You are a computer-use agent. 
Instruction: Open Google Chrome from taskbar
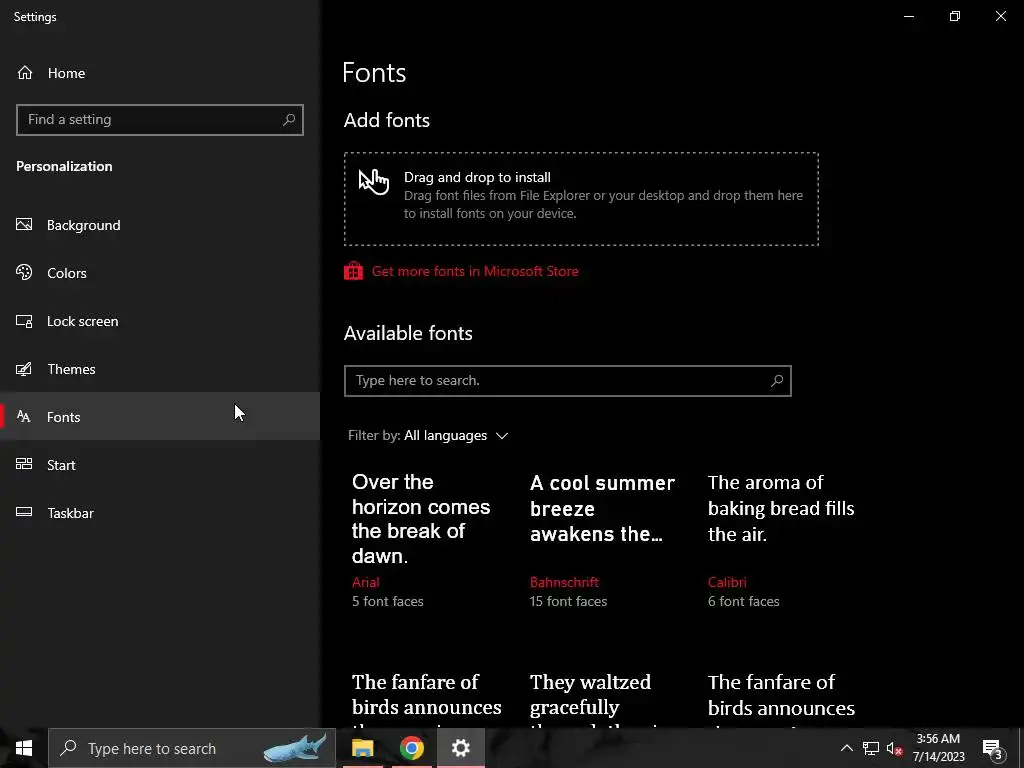click(411, 748)
